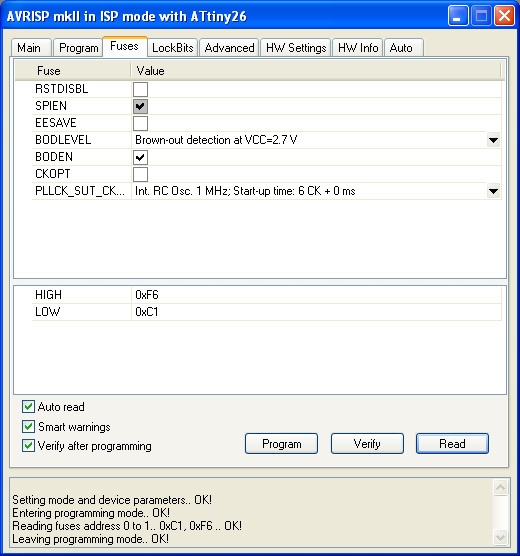Click the 'Reading fuses address 0 to 1' log line
Screen dimensions: 520x556
pyautogui.click(x=127, y=526)
